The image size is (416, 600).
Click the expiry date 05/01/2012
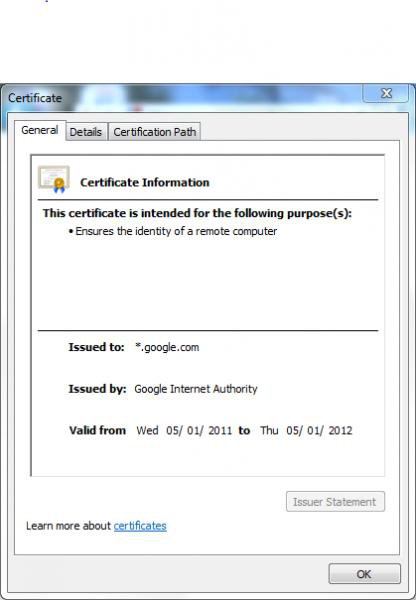[319, 431]
